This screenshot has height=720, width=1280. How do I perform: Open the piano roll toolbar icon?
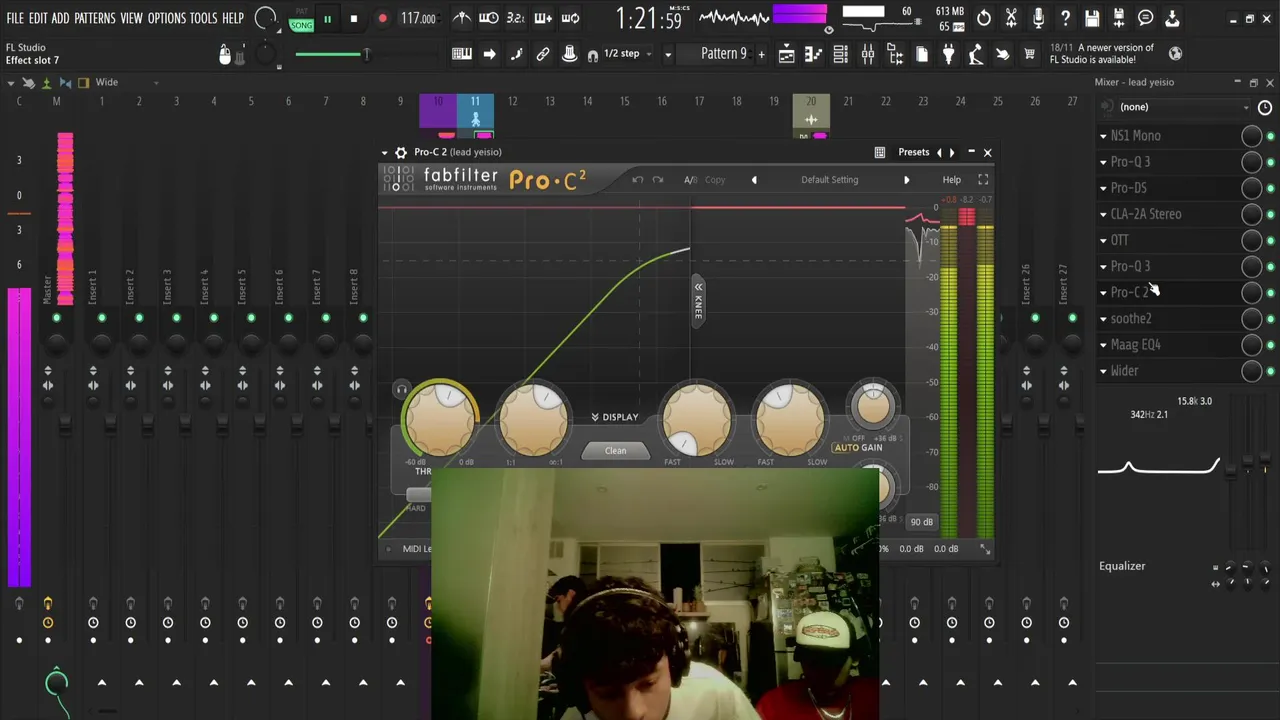(x=813, y=54)
